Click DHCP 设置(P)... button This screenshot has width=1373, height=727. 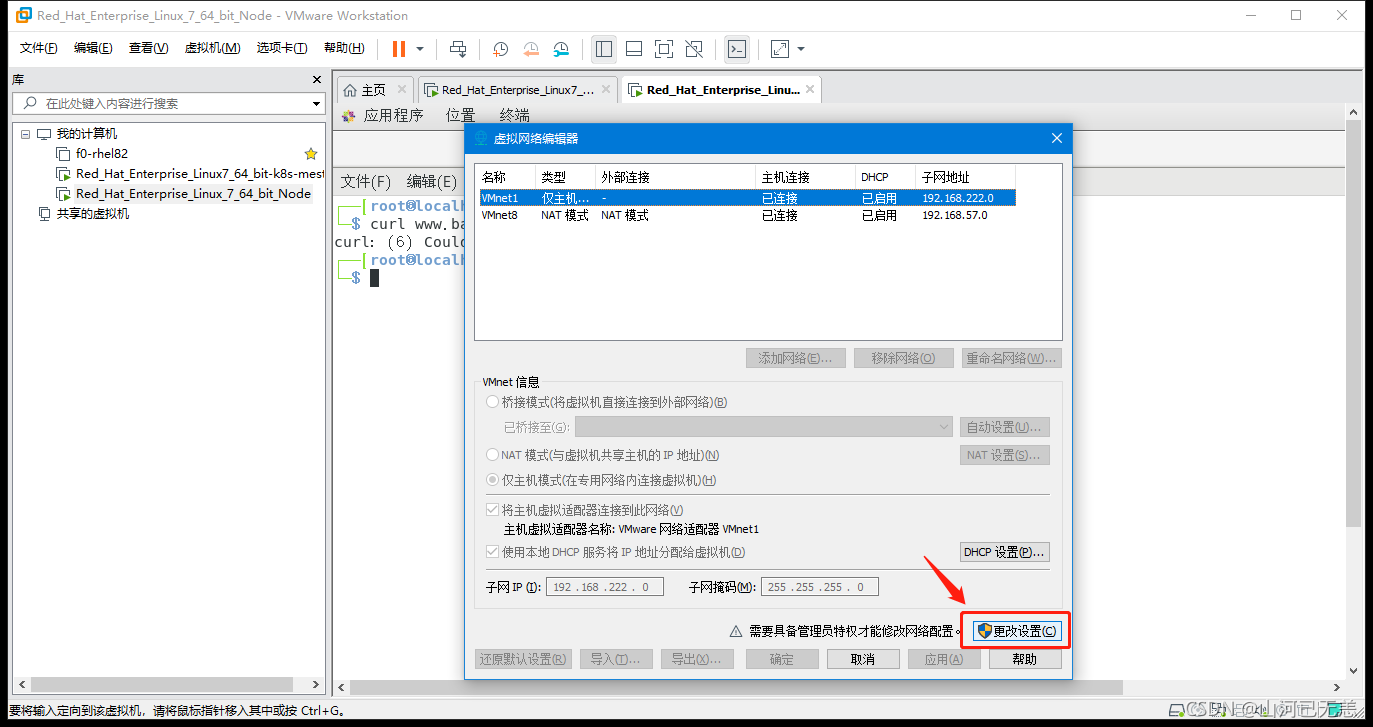coord(1004,552)
